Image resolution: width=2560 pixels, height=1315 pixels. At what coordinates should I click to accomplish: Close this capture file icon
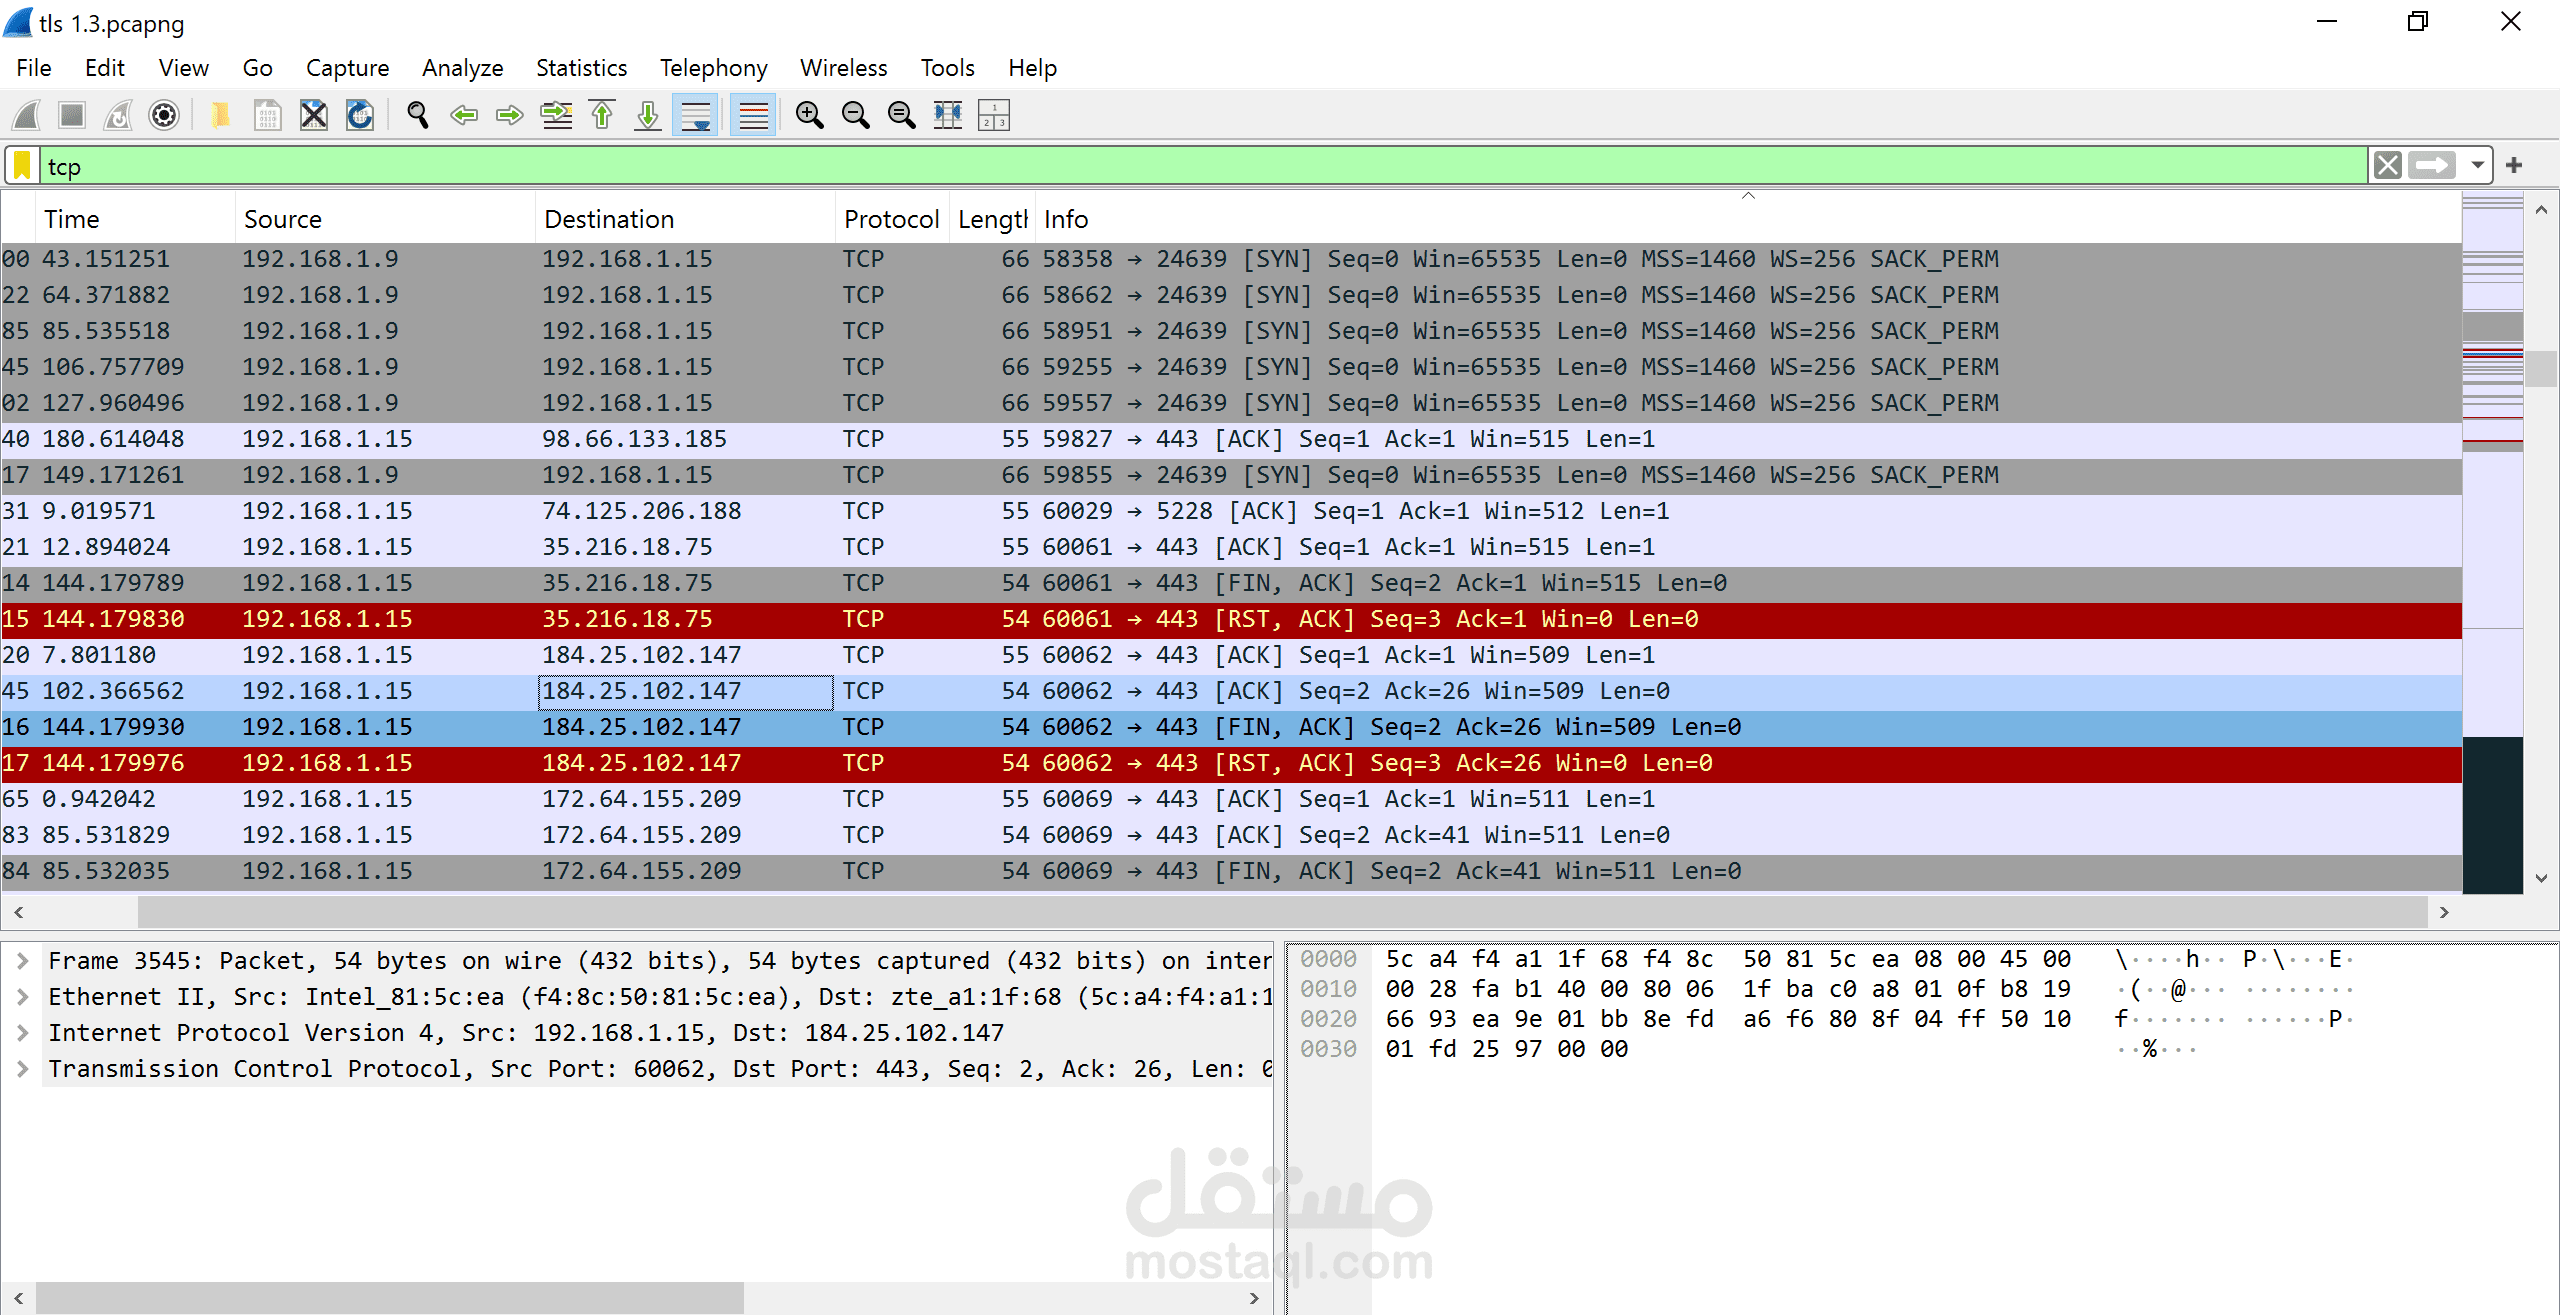314,116
